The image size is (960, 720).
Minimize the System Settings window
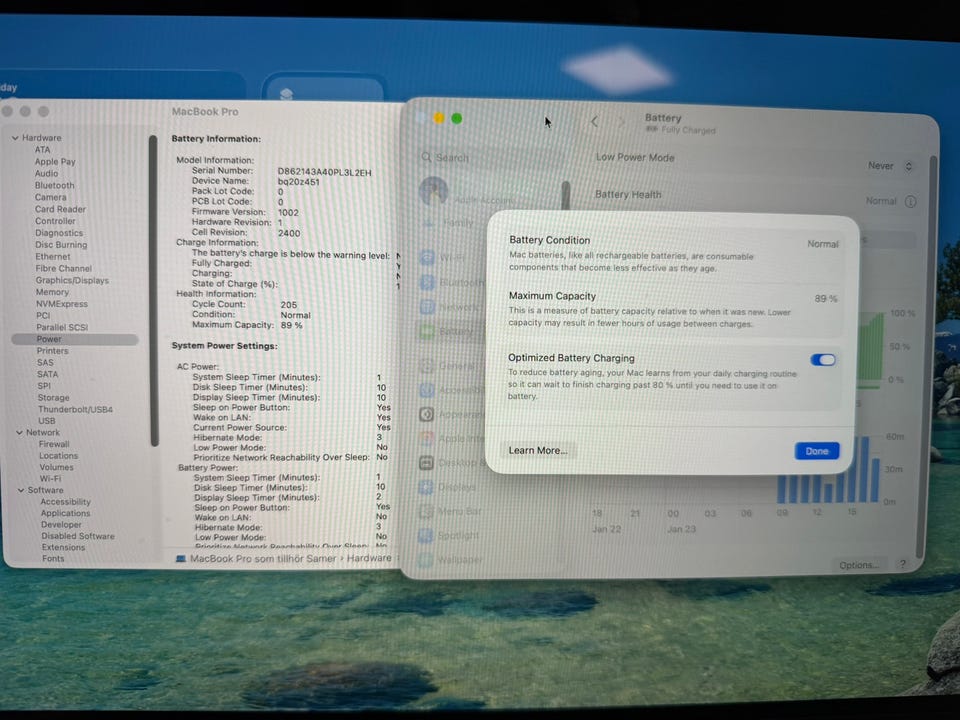point(439,118)
